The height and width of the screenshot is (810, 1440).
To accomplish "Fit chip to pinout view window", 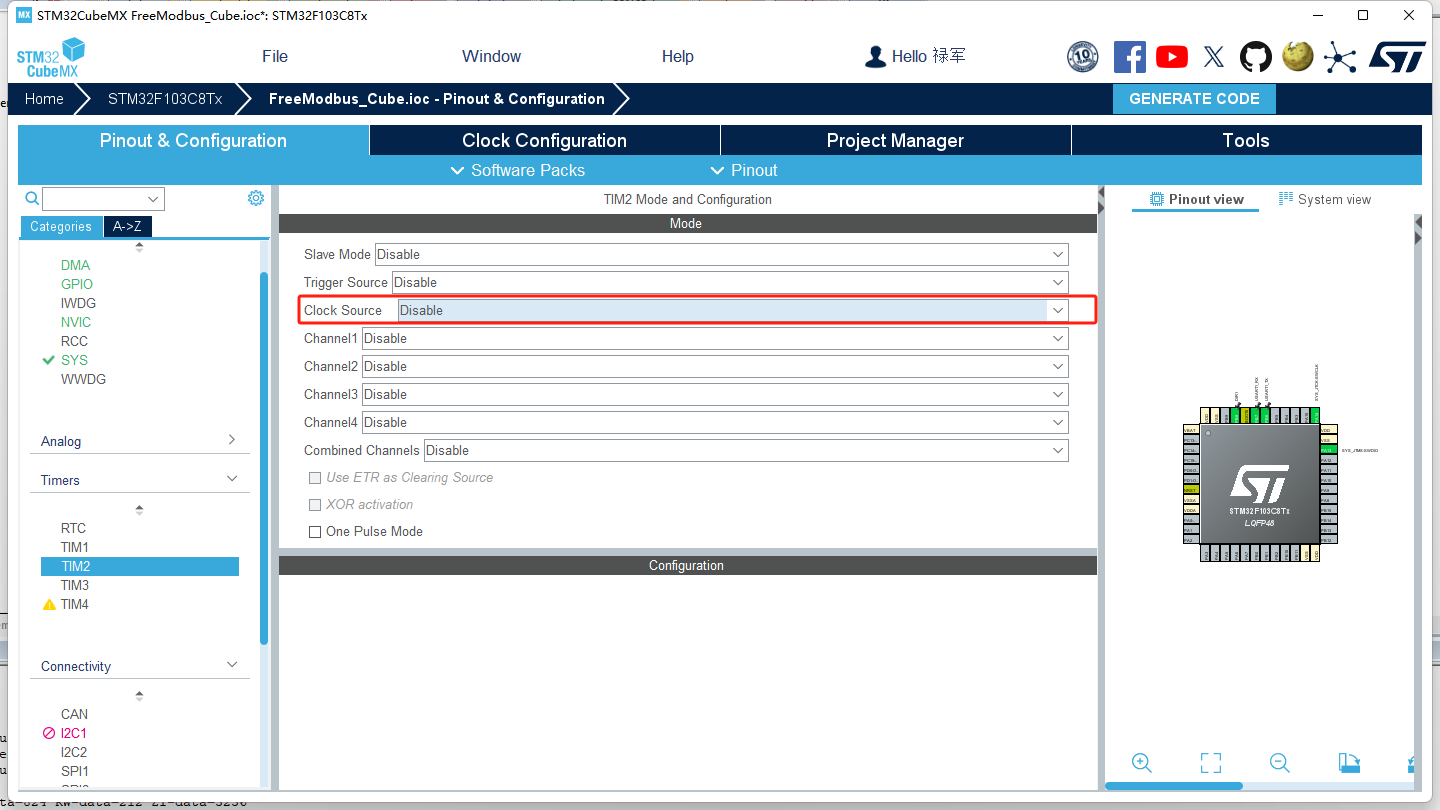I will 1211,763.
